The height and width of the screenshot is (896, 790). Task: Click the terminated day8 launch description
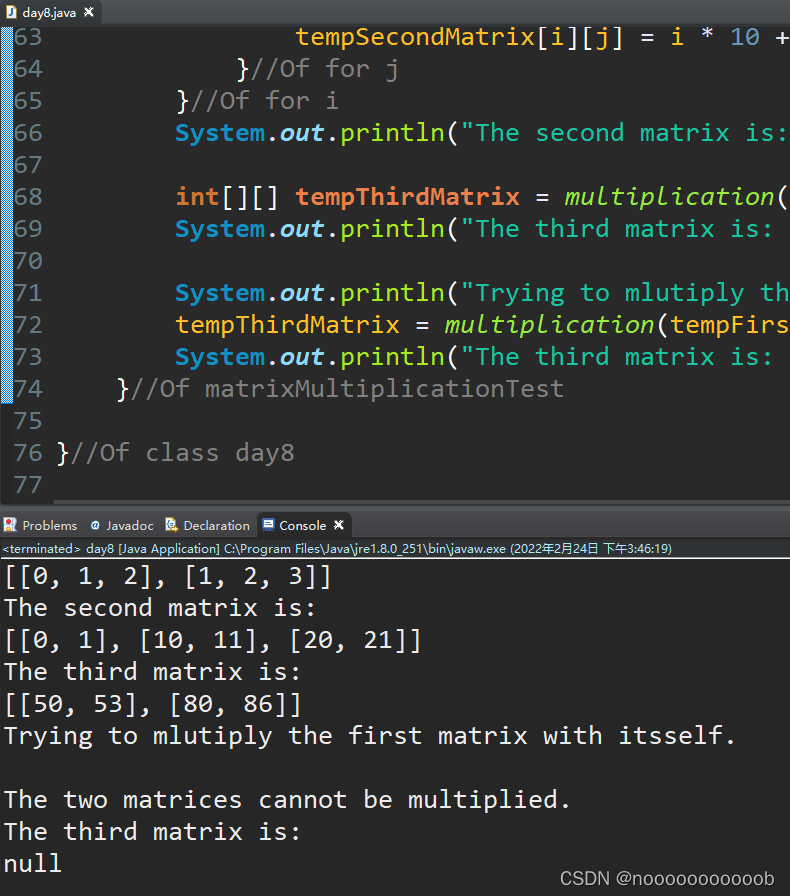[337, 549]
